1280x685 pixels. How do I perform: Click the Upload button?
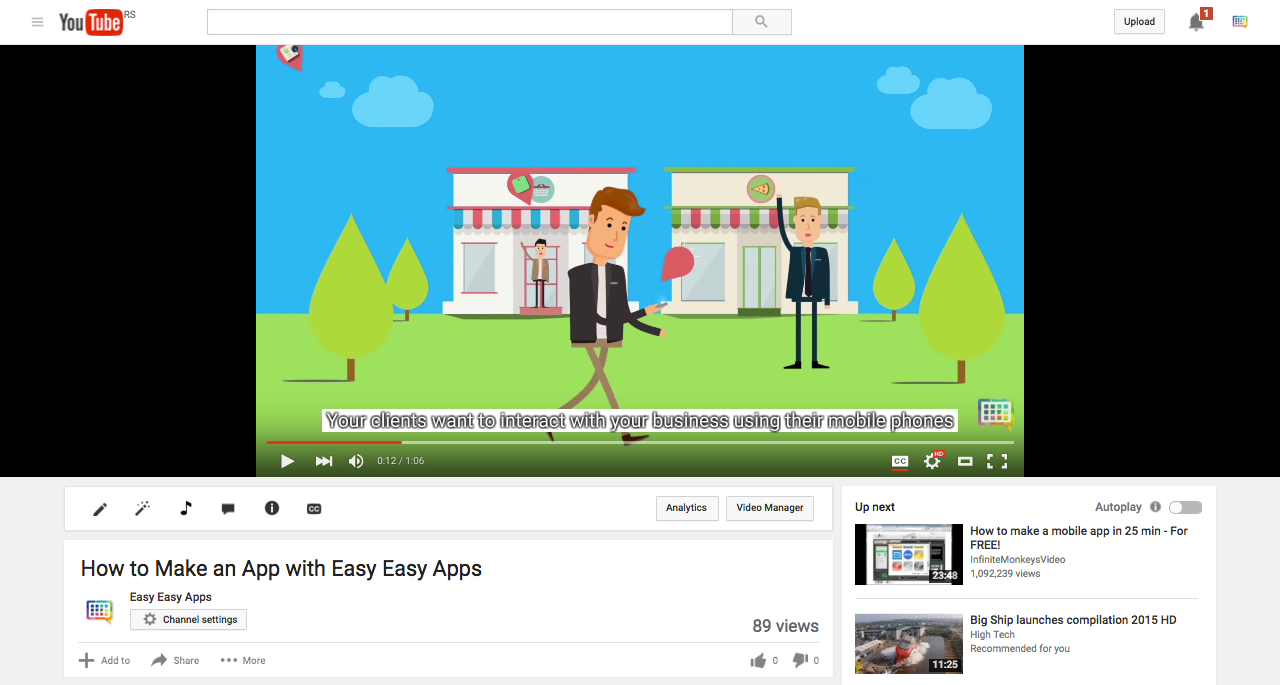pos(1138,20)
